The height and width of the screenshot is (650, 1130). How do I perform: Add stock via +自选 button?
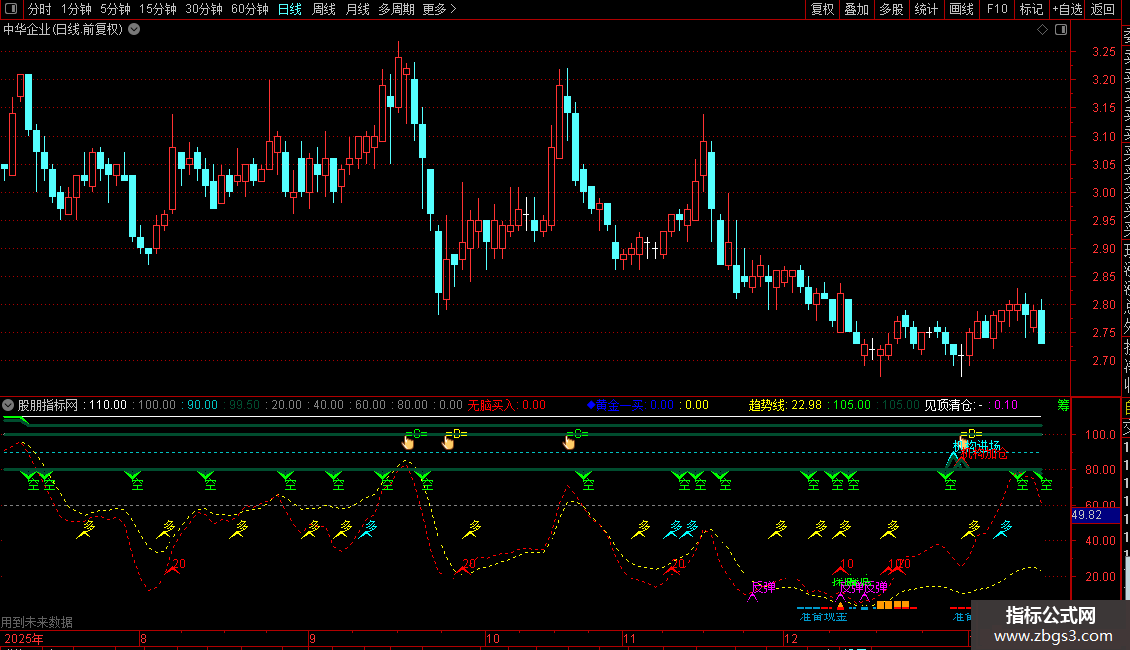pos(1067,9)
